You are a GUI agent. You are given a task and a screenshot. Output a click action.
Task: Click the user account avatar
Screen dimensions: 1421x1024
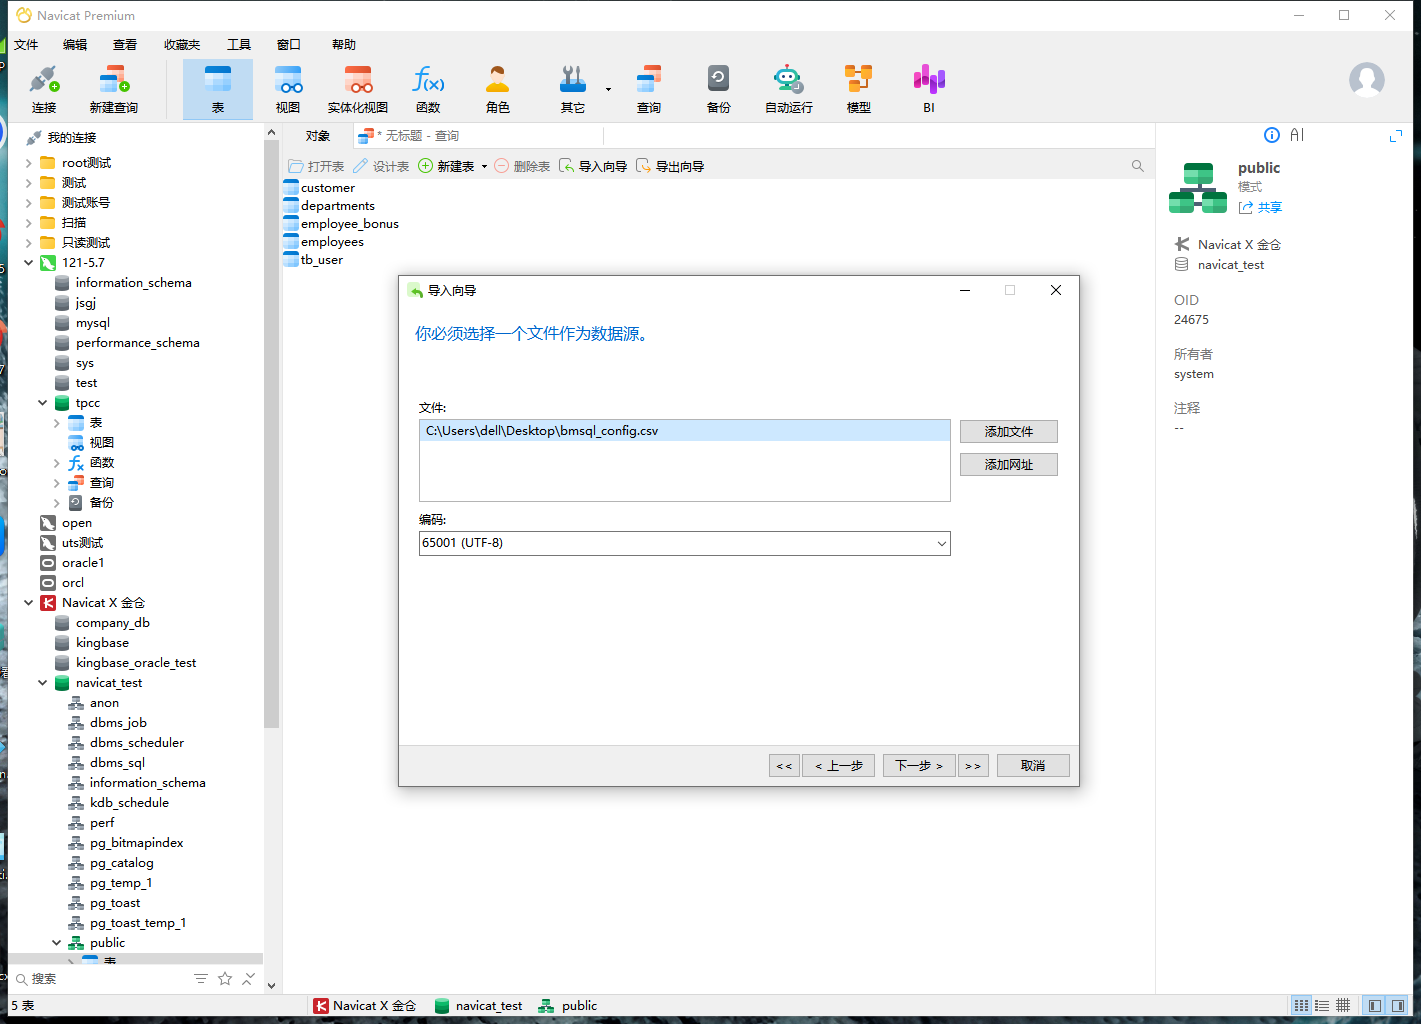tap(1367, 80)
